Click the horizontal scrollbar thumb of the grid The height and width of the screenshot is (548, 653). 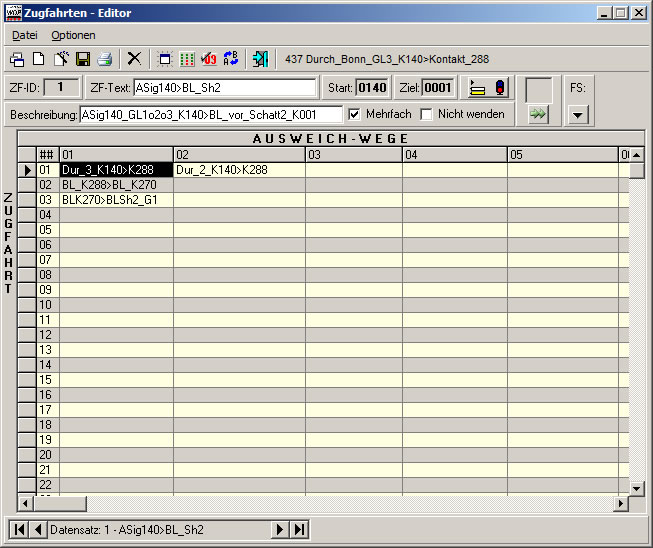(60, 503)
